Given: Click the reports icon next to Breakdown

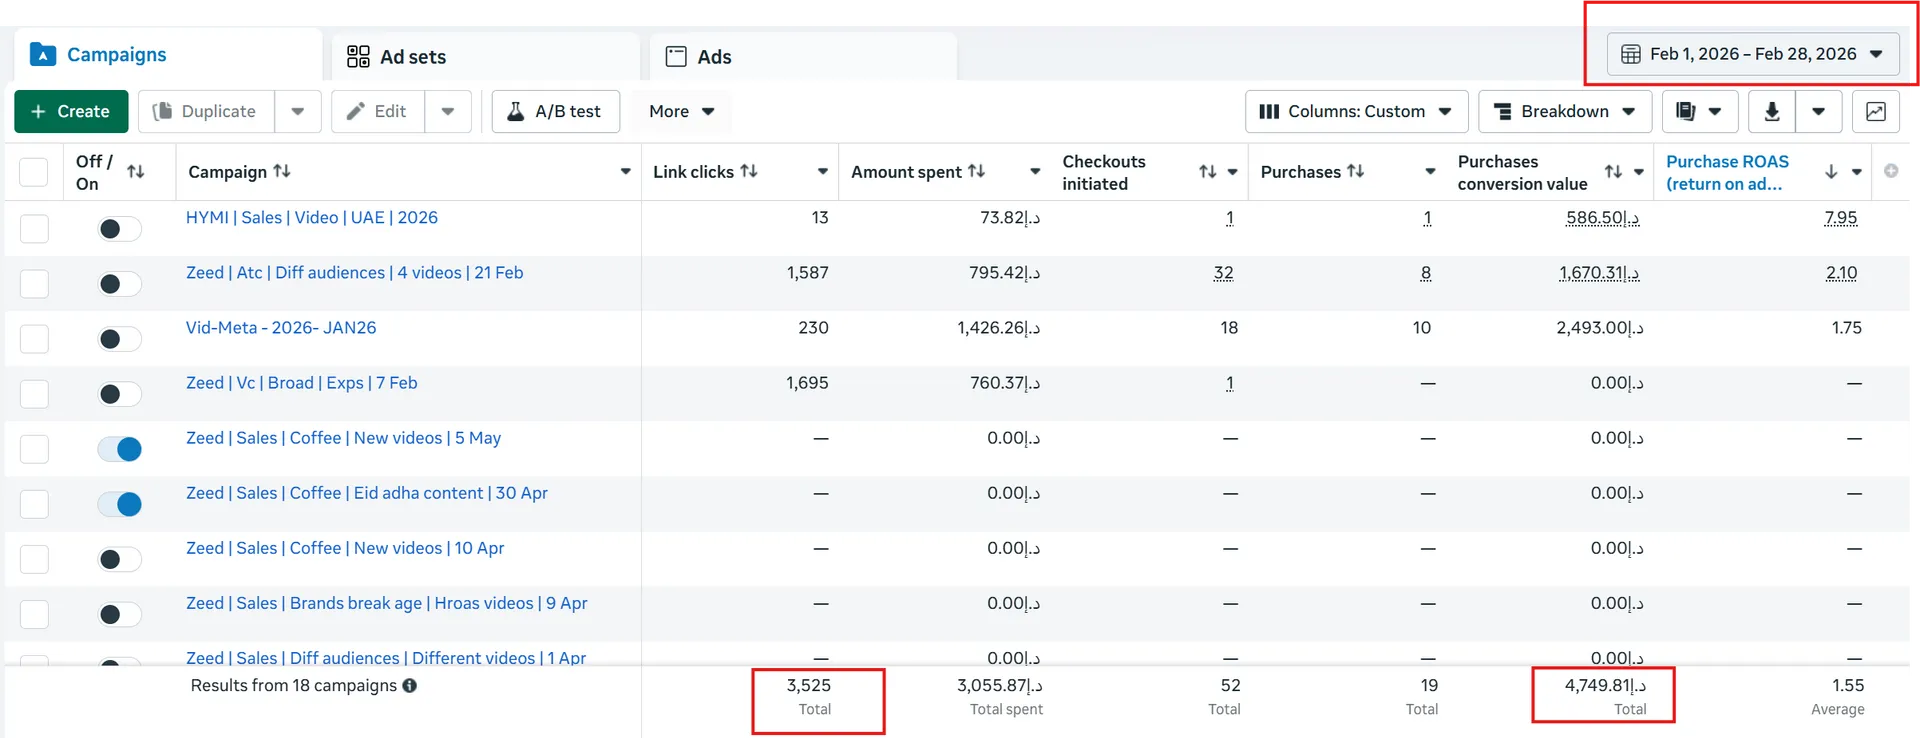Looking at the screenshot, I should [1686, 111].
